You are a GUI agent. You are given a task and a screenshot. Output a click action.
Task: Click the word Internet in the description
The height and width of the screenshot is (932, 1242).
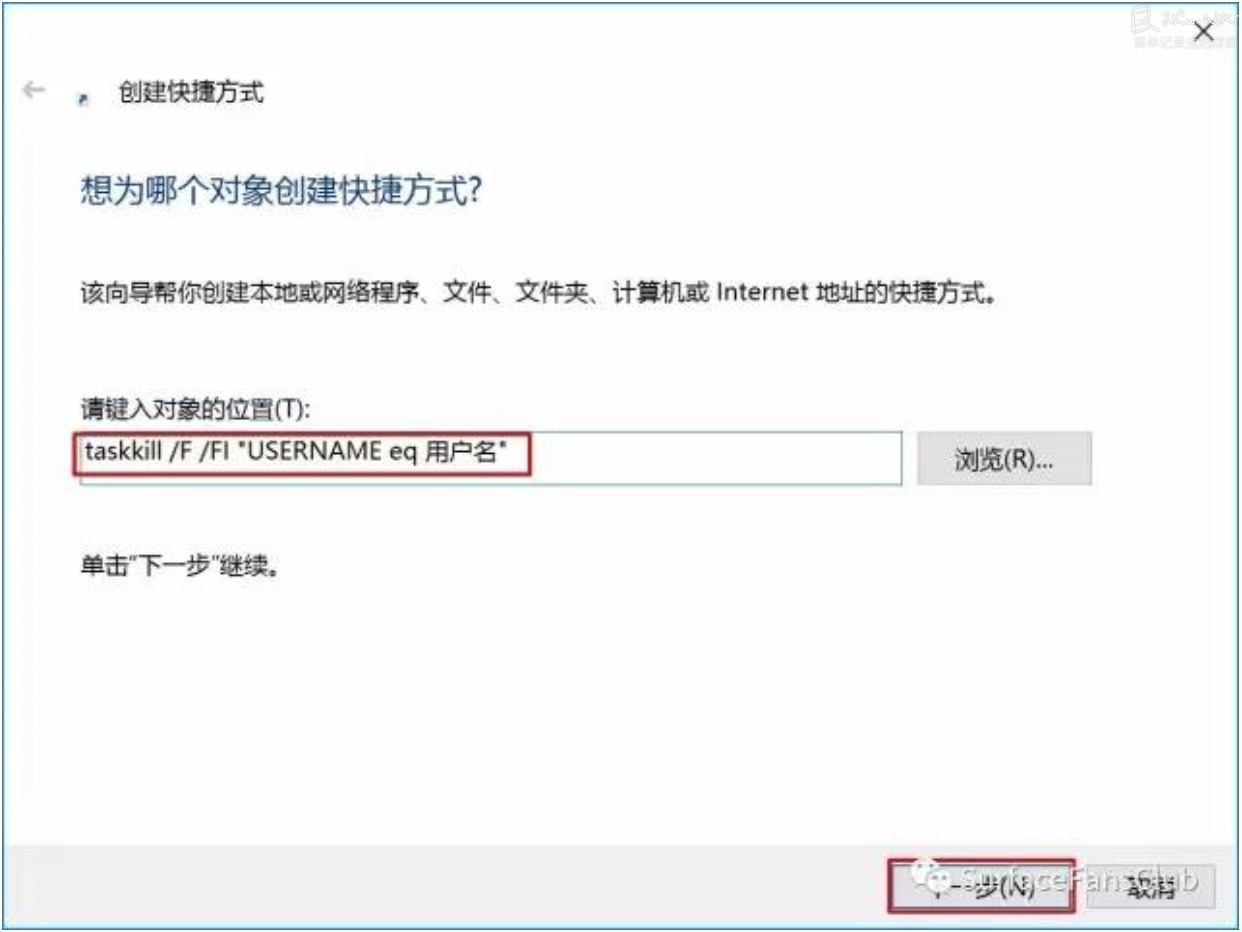coord(760,296)
